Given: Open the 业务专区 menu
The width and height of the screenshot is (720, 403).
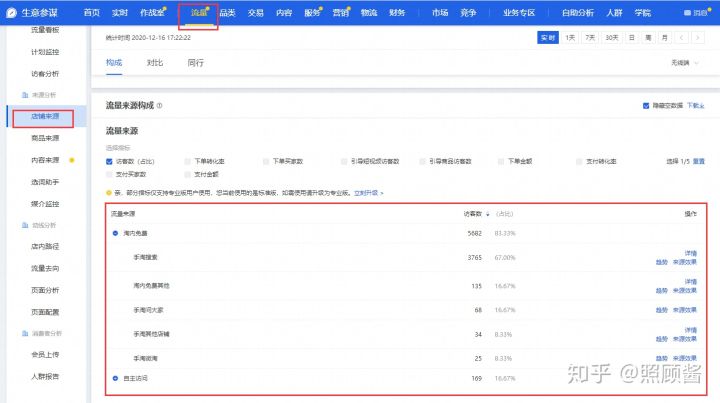Looking at the screenshot, I should 519,13.
